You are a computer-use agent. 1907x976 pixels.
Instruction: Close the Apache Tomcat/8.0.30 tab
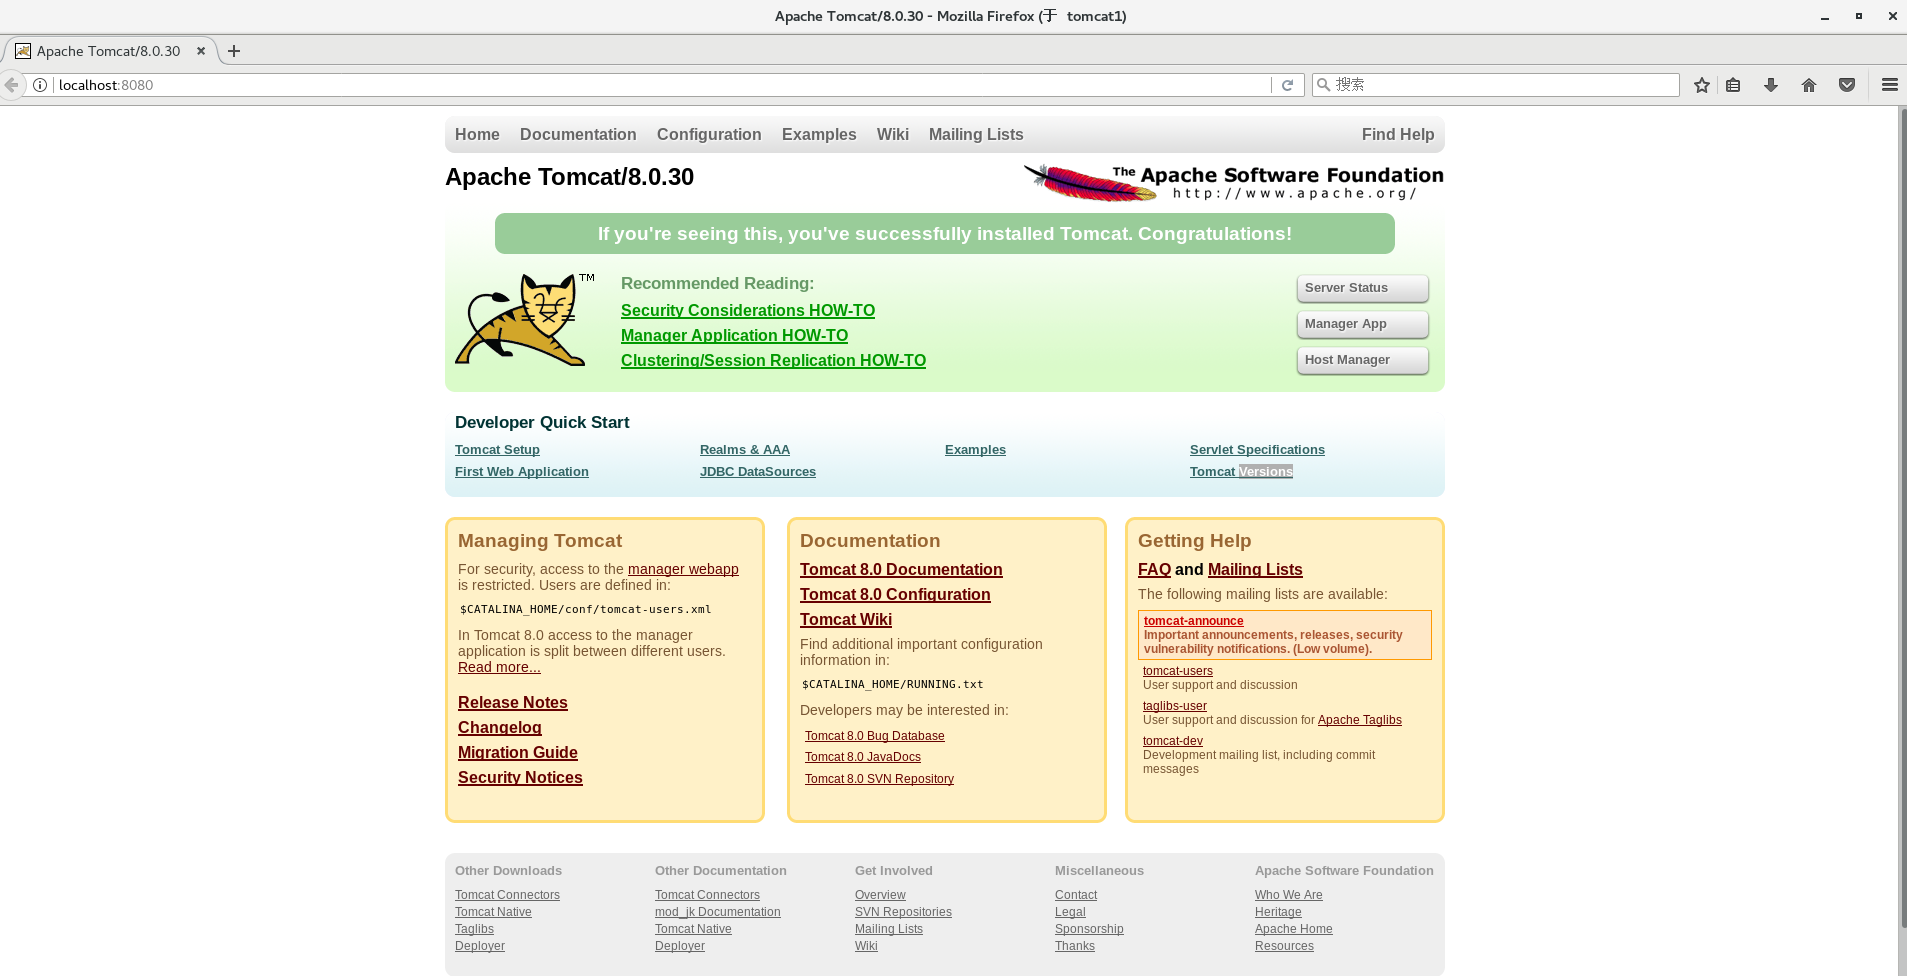(201, 51)
